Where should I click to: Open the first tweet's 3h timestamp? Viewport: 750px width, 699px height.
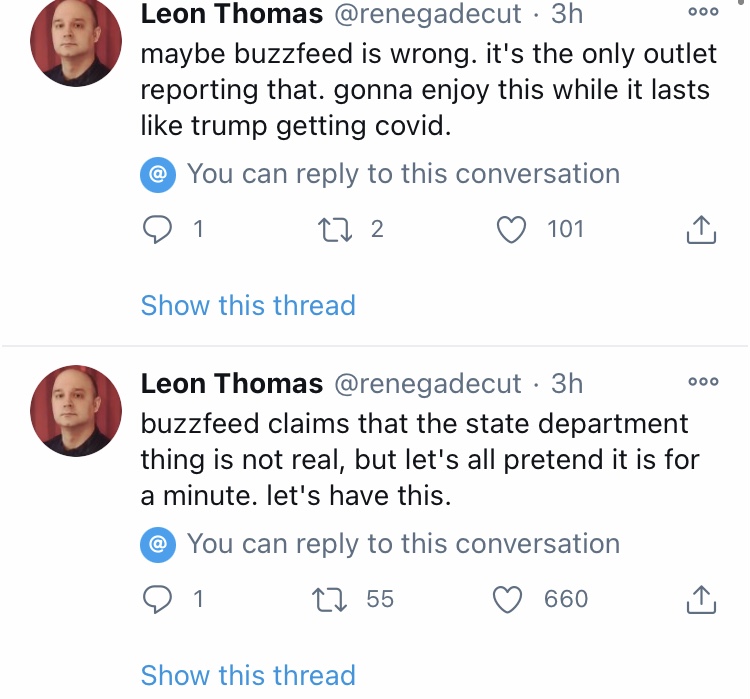point(567,13)
